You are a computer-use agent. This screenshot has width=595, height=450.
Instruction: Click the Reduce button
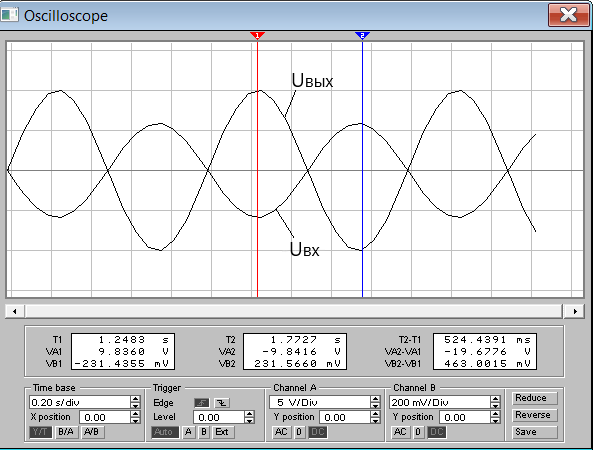pos(535,398)
